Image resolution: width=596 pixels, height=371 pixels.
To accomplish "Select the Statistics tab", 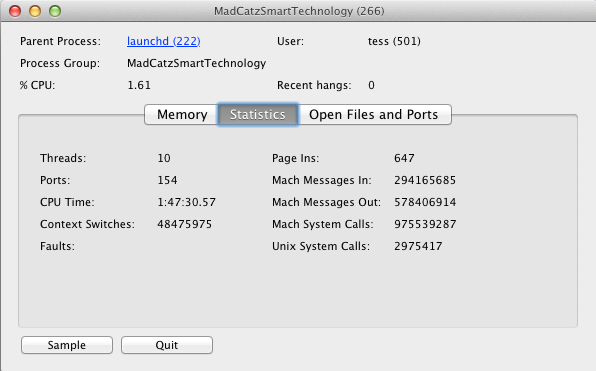I will tap(258, 114).
